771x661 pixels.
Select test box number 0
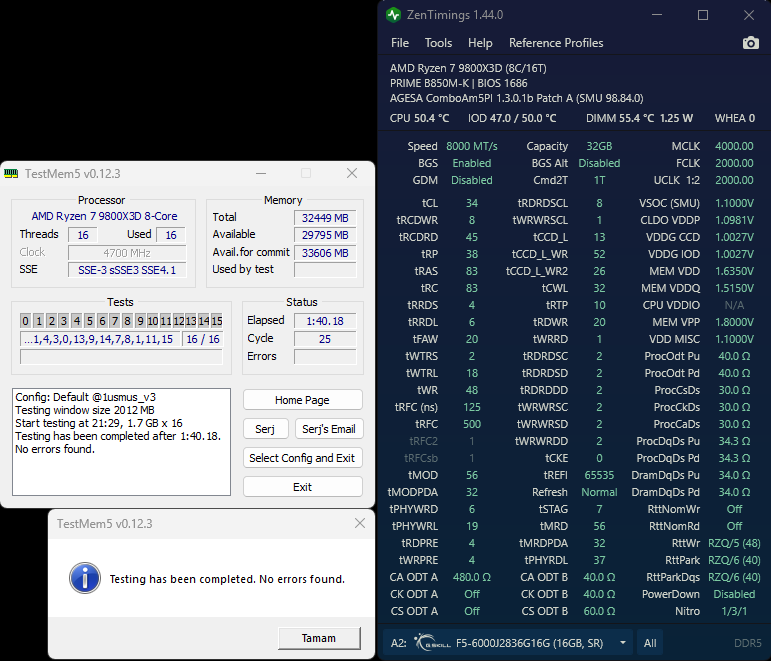point(26,321)
